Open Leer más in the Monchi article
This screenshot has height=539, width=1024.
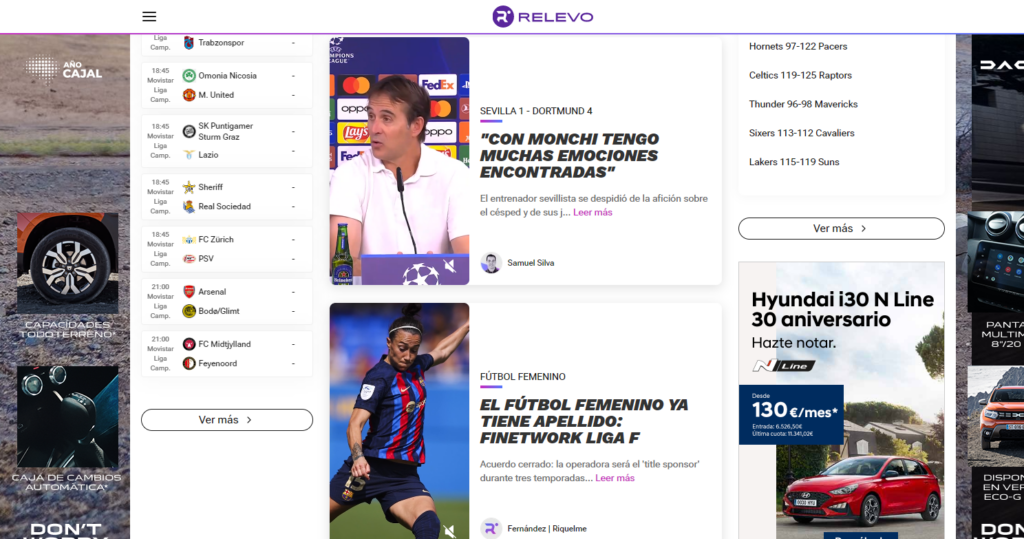pos(592,212)
